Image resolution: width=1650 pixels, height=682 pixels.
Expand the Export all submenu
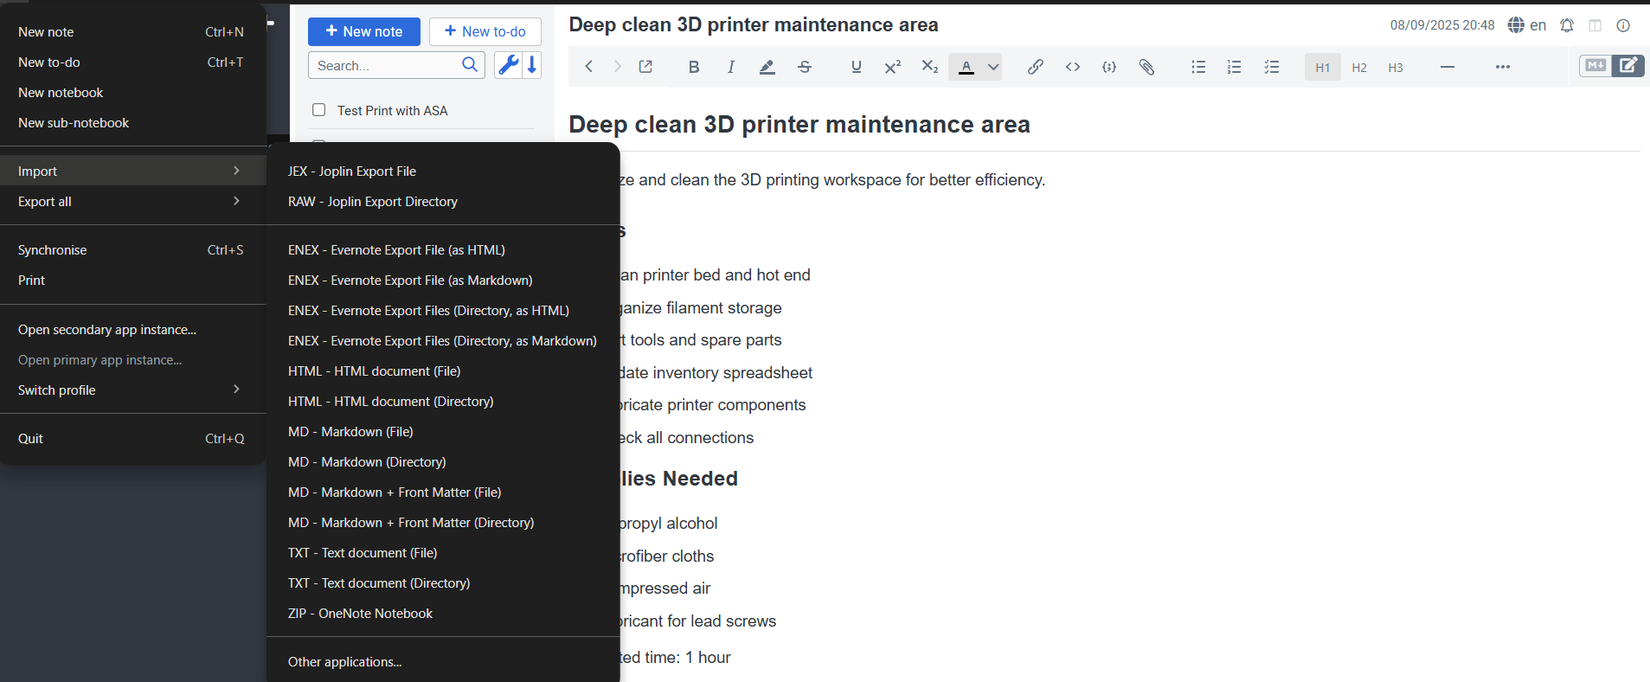click(x=132, y=201)
